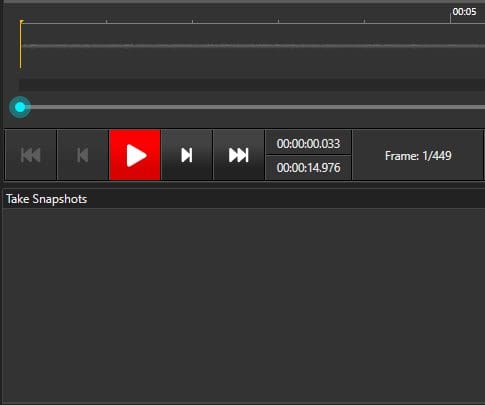Select the Frame: 1/449 counter
The width and height of the screenshot is (485, 405).
click(x=418, y=156)
